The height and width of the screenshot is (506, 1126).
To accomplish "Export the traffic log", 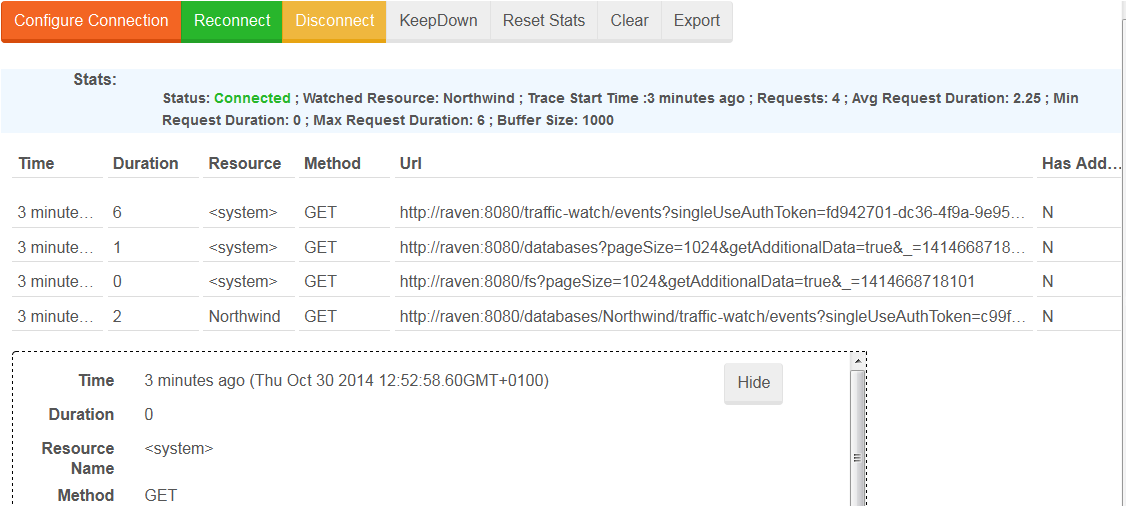I will point(697,22).
